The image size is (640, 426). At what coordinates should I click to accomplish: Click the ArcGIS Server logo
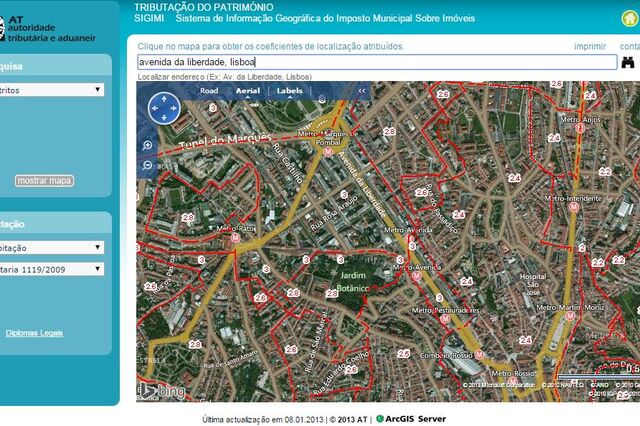(411, 419)
